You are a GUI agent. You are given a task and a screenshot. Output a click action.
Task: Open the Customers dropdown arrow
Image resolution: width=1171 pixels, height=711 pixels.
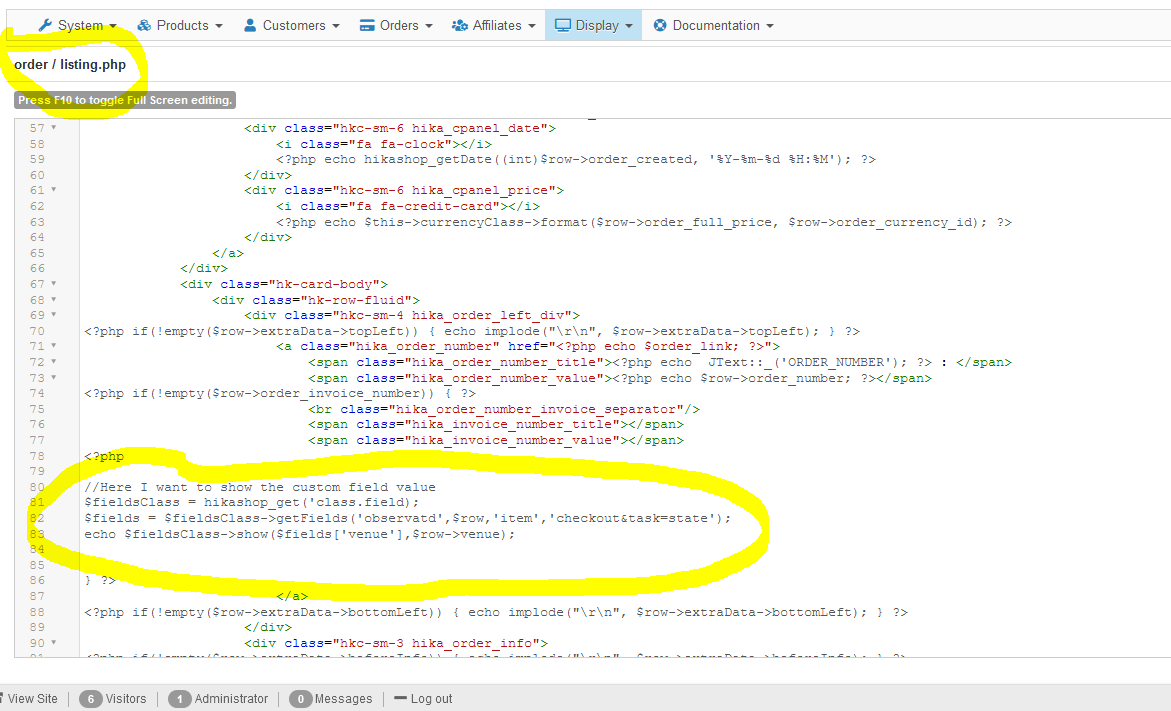coord(336,26)
